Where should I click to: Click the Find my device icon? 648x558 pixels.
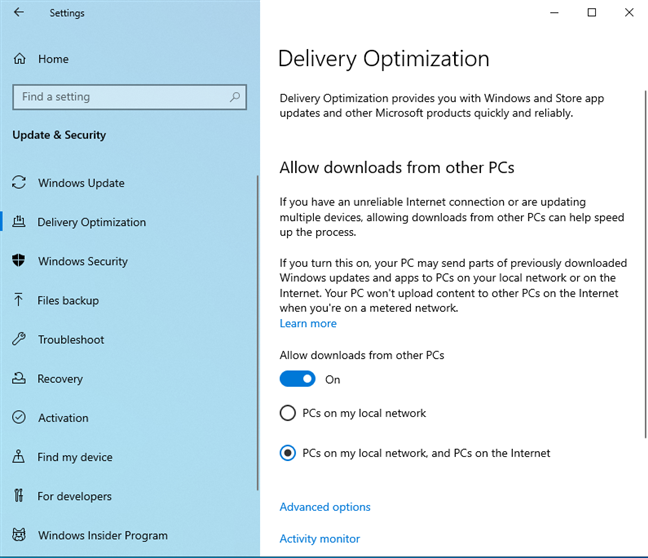(18, 456)
